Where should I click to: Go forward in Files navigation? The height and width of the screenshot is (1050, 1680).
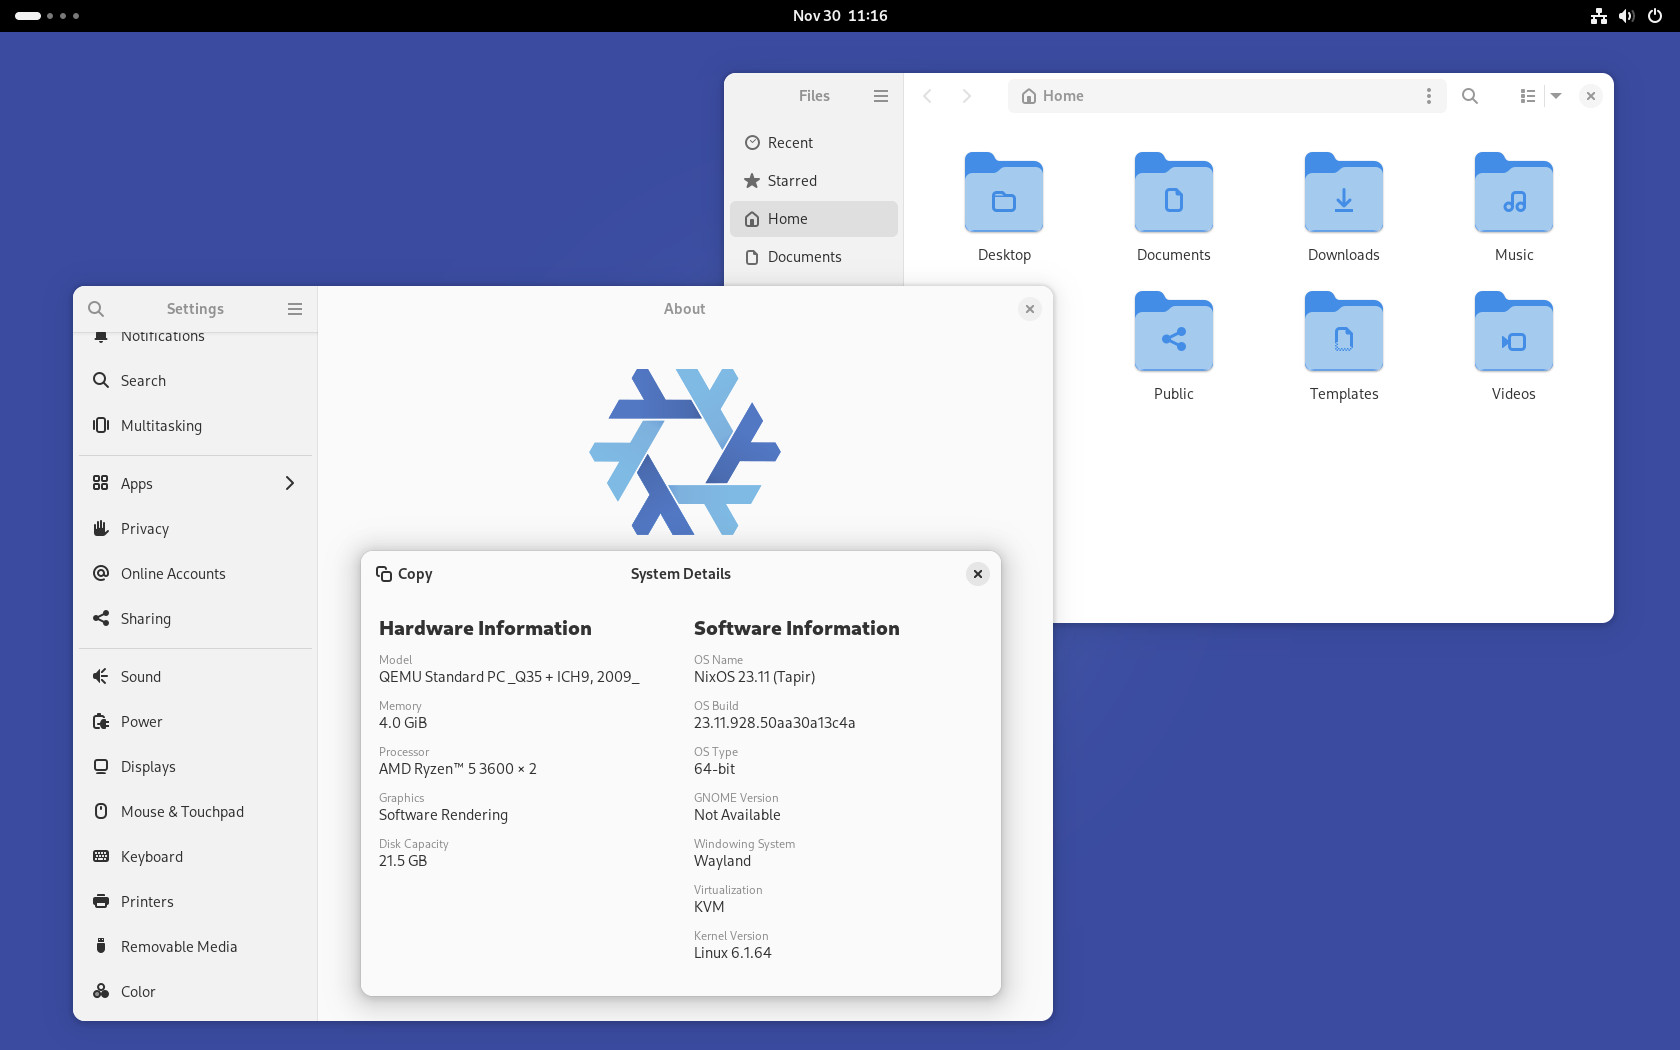point(966,96)
